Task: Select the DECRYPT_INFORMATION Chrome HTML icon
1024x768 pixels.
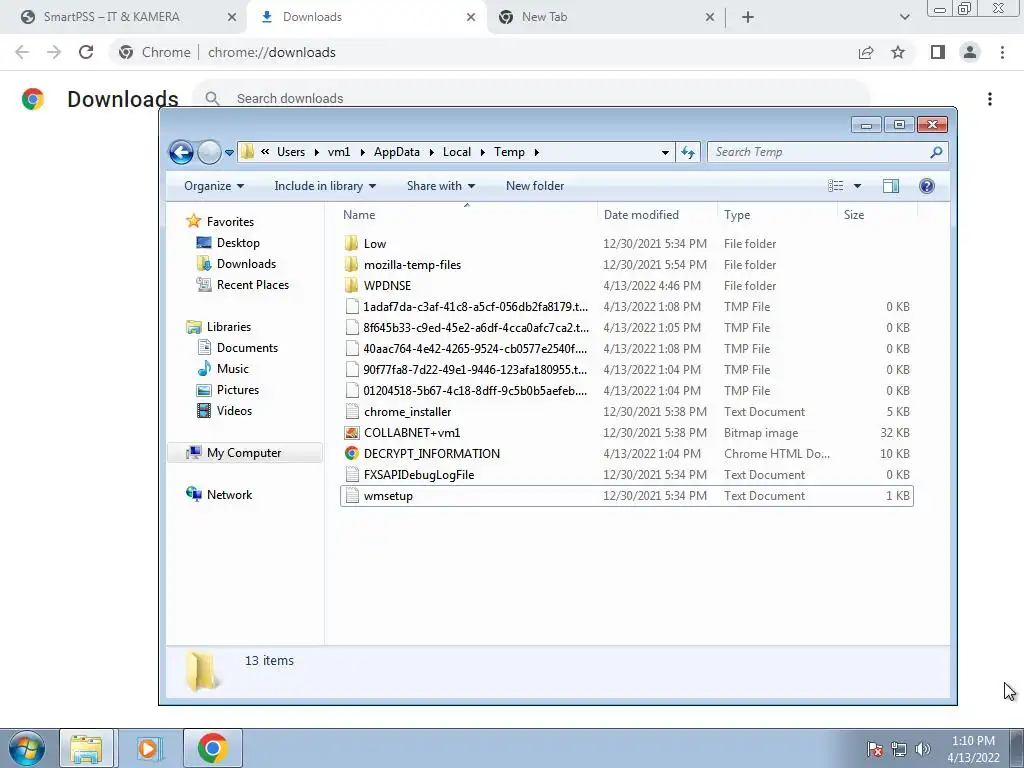Action: (x=352, y=453)
